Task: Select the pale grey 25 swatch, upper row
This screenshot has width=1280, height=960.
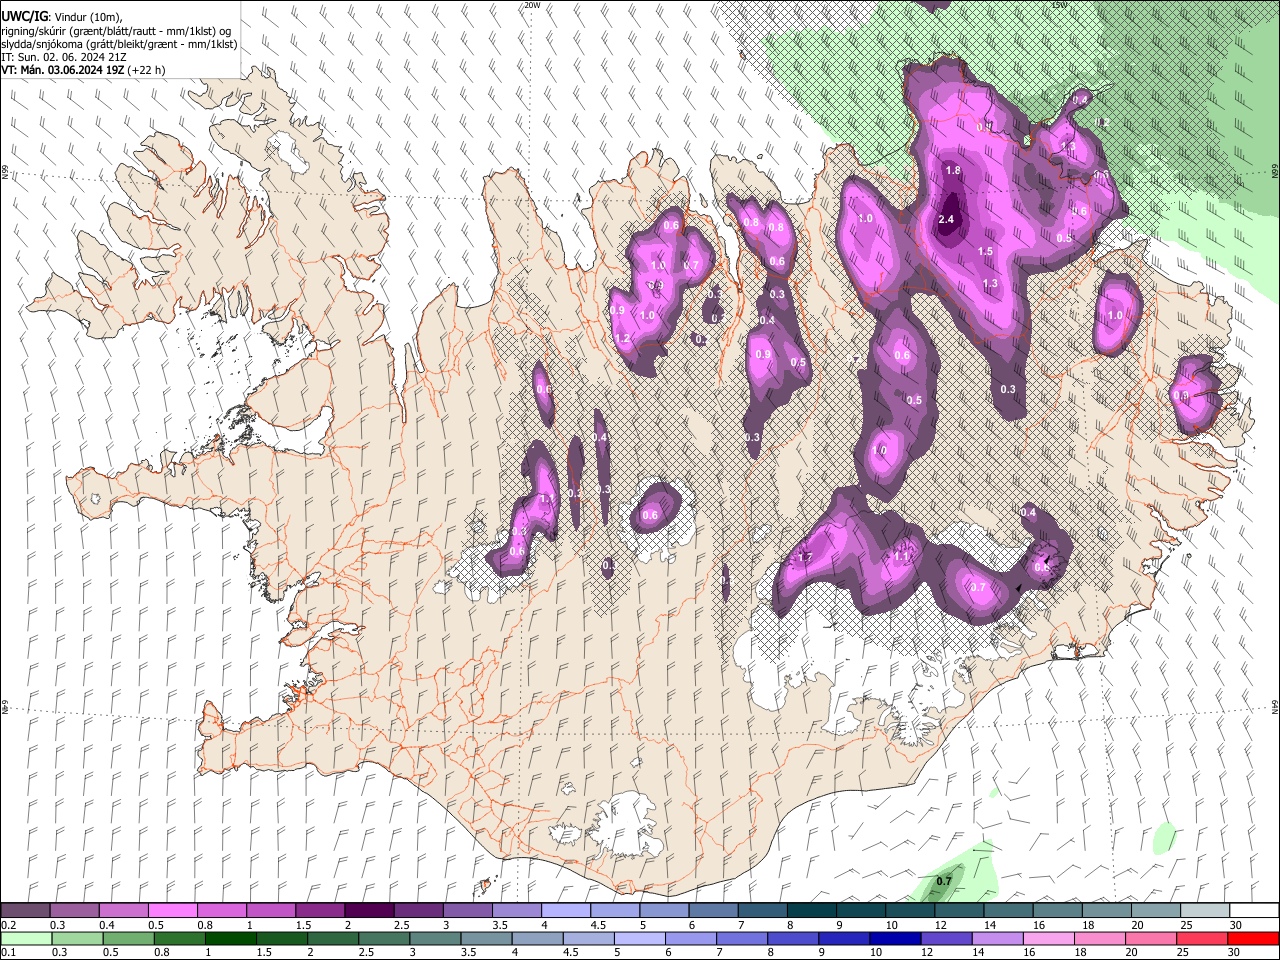Action: [x=1204, y=911]
